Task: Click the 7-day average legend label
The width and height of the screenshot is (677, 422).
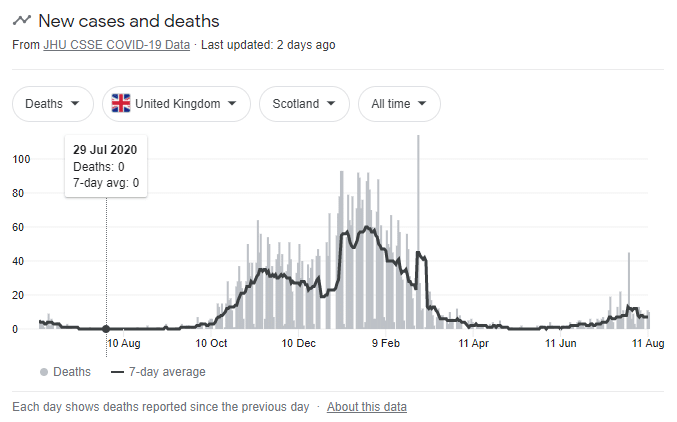Action: tap(167, 372)
